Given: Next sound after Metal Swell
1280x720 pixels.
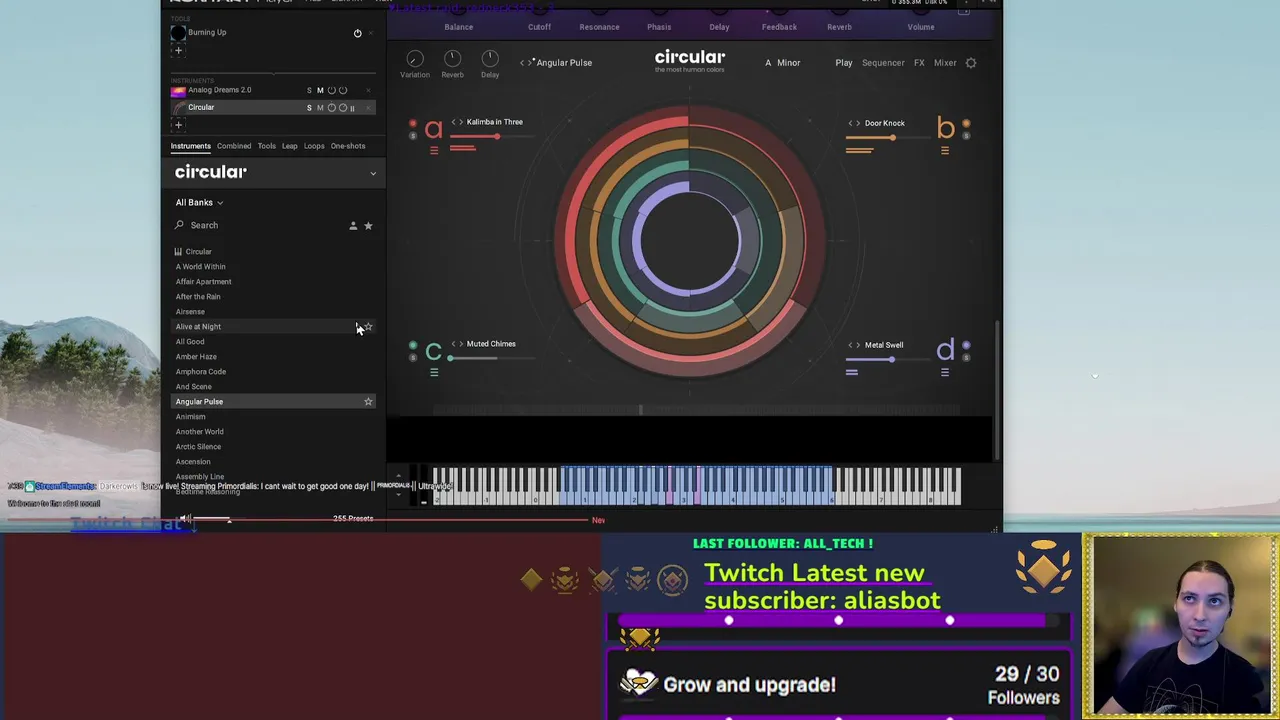Looking at the screenshot, I should [x=858, y=346].
